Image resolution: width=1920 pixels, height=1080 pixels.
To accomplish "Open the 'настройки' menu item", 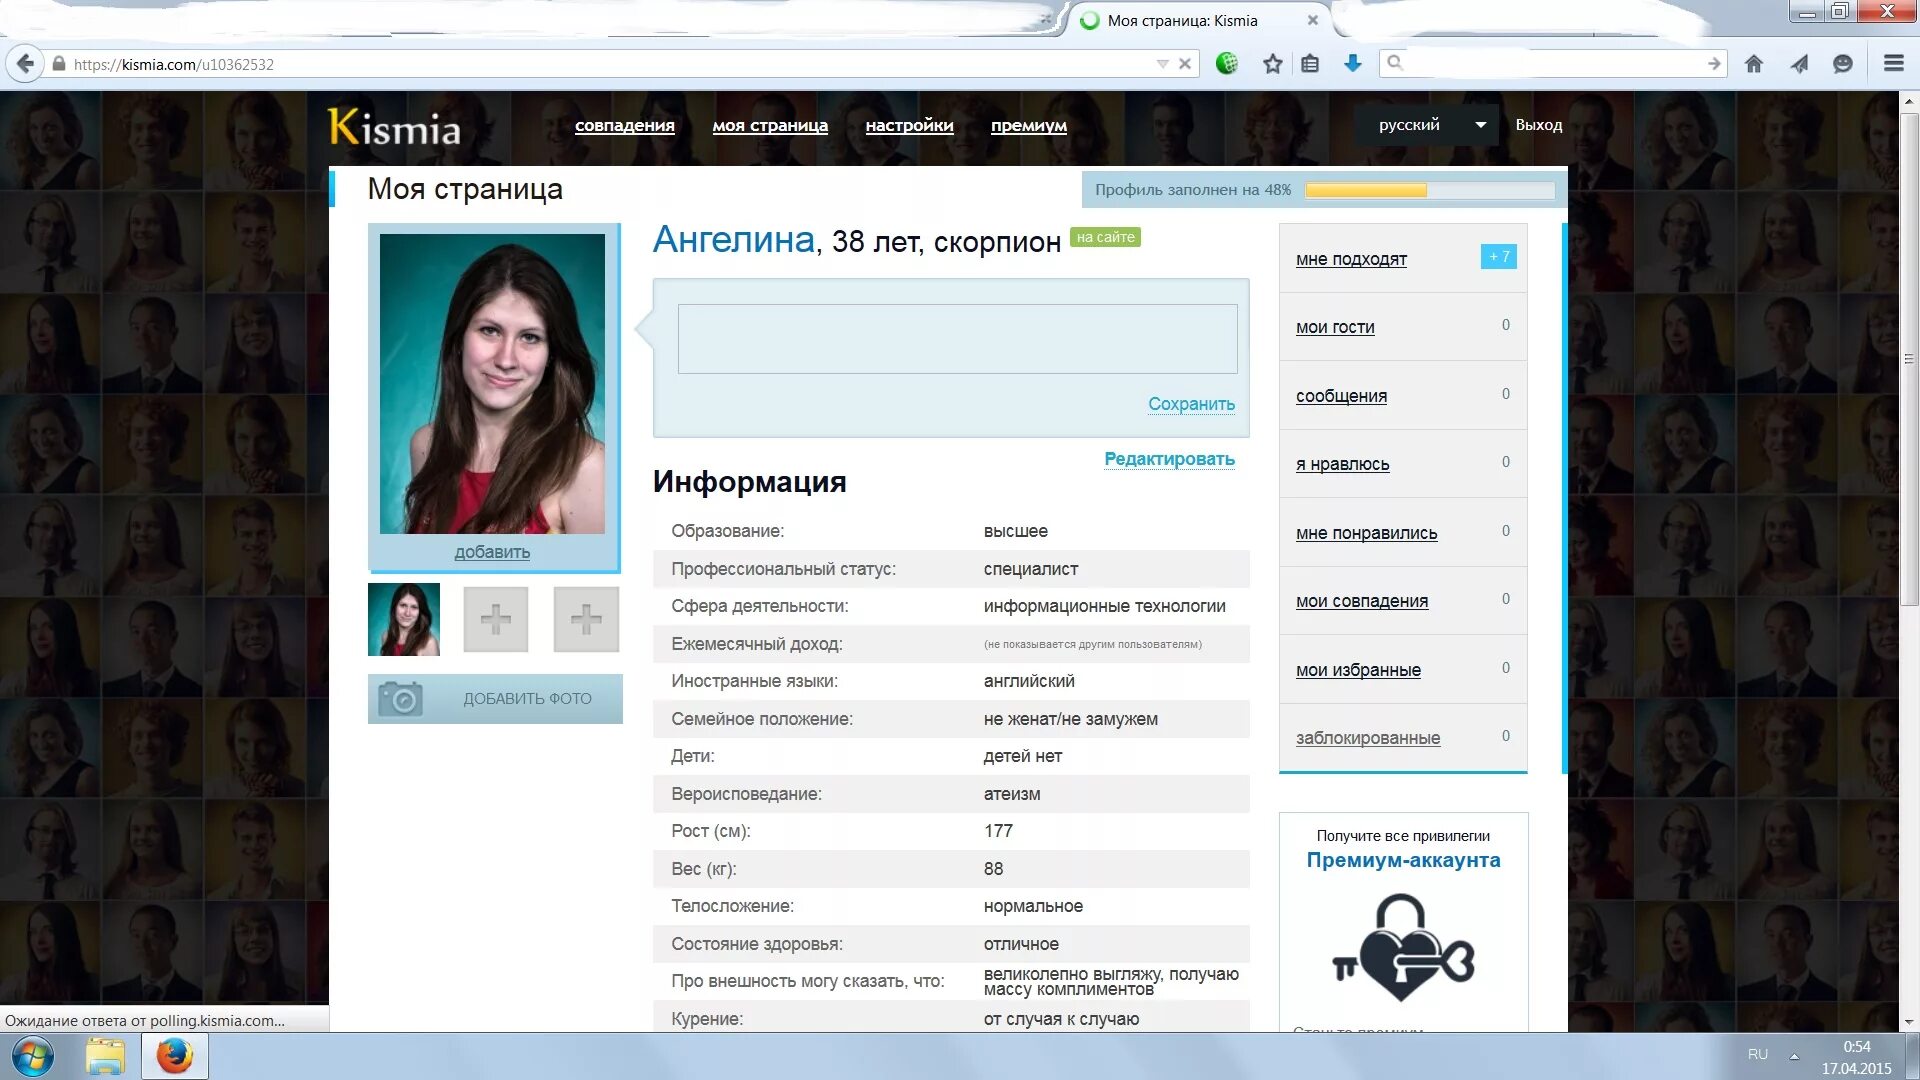I will coord(909,125).
